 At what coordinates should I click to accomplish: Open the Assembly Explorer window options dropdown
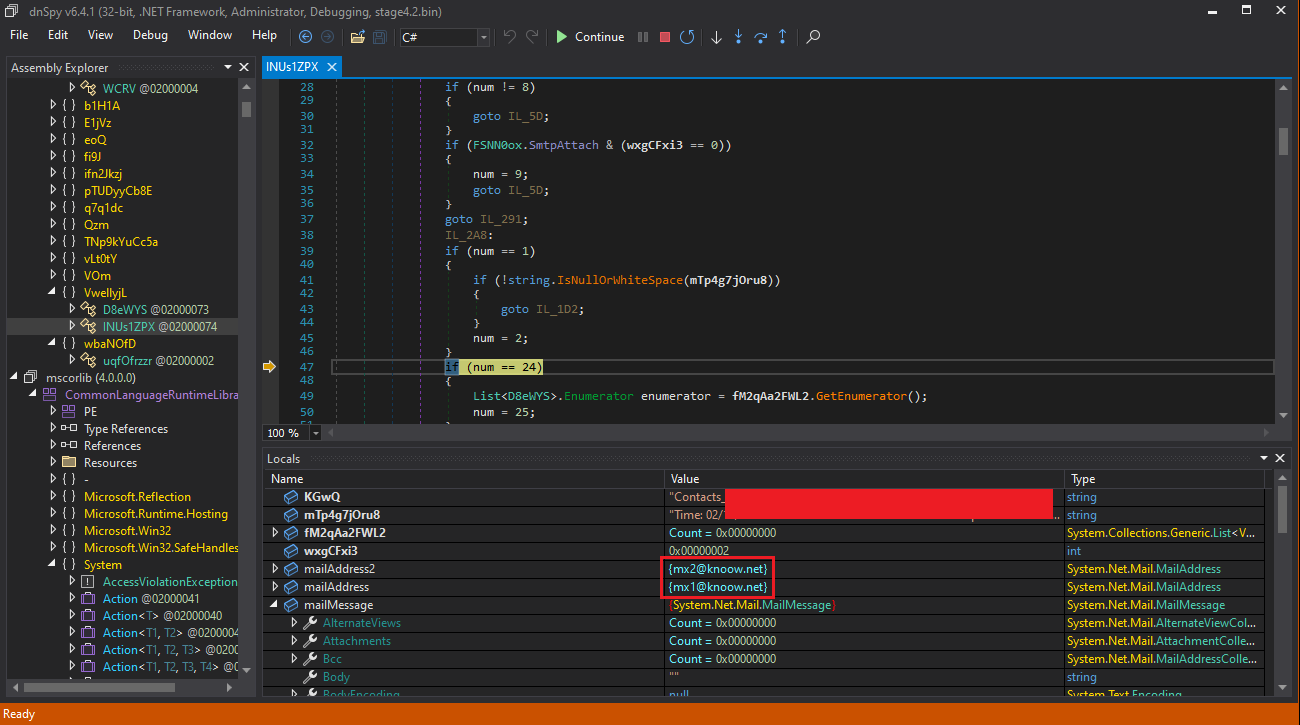(x=229, y=68)
